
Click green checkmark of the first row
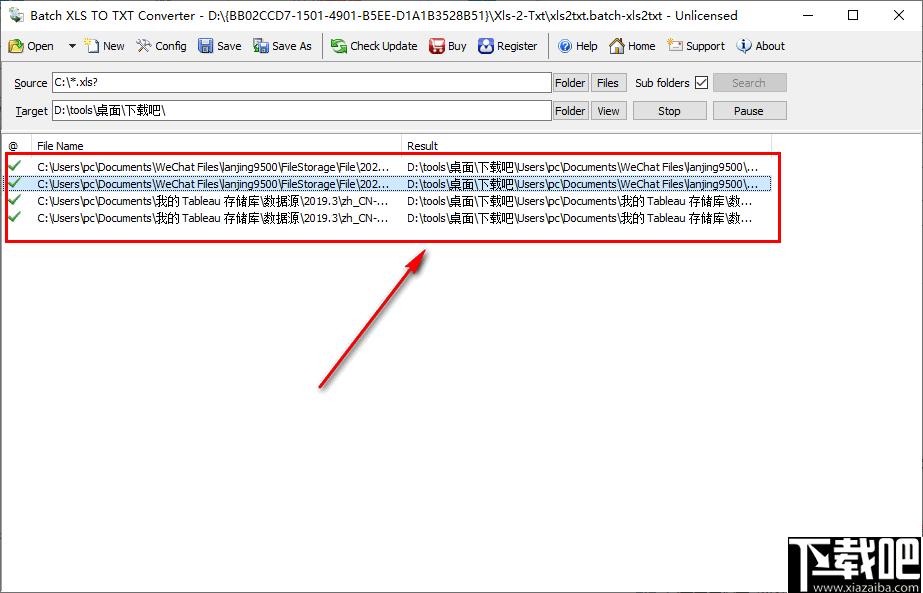coord(15,166)
